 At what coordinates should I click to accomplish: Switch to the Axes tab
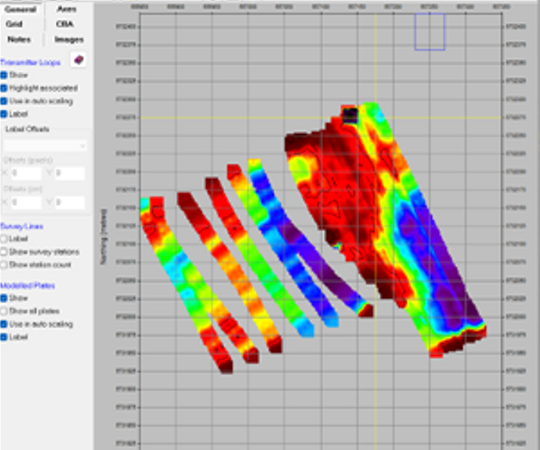66,9
